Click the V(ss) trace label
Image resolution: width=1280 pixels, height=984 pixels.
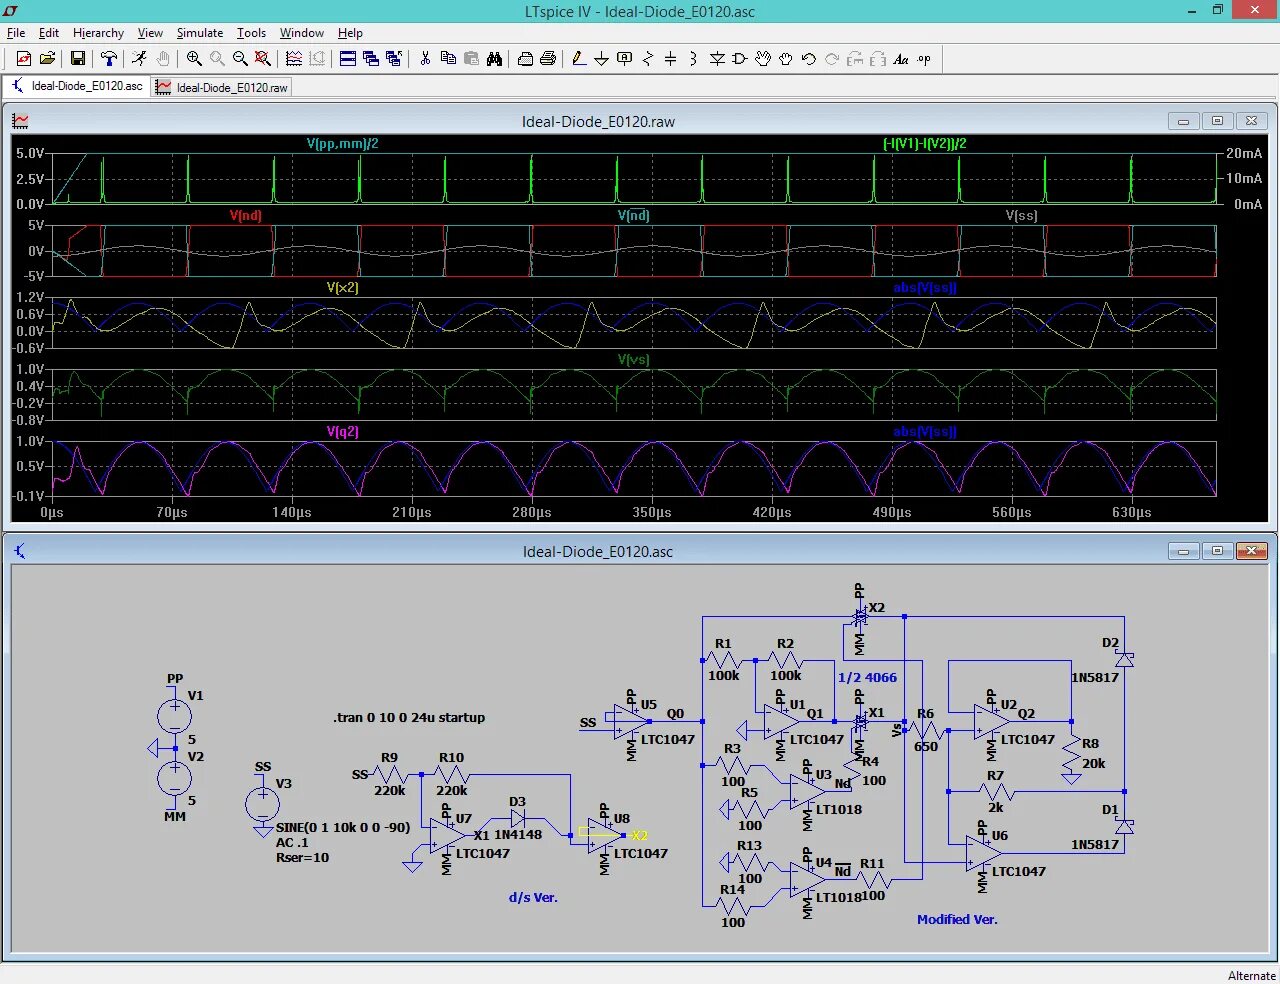[x=1021, y=215]
